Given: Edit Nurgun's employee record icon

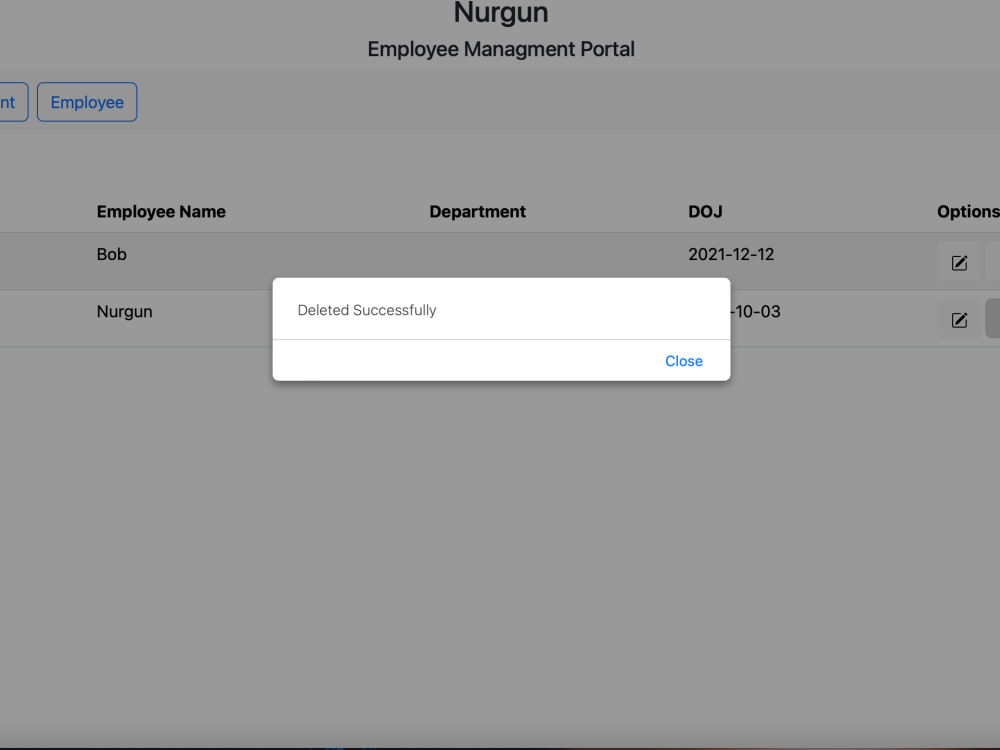Looking at the screenshot, I should coord(959,319).
